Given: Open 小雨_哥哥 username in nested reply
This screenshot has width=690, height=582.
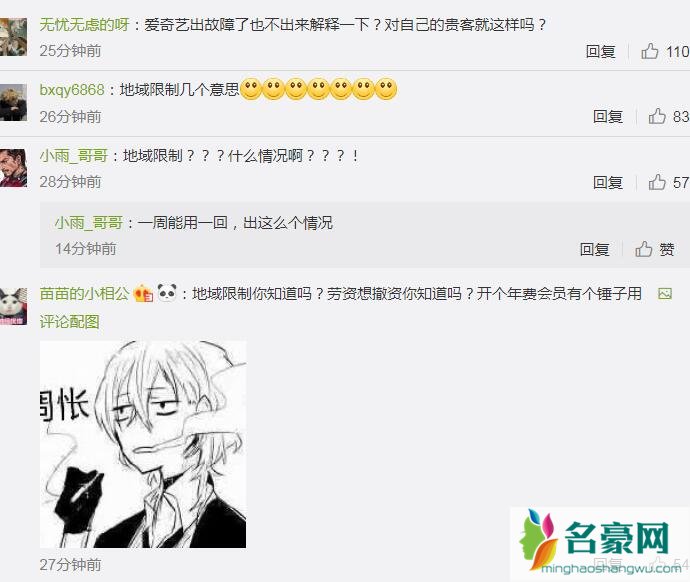Looking at the screenshot, I should coord(89,223).
